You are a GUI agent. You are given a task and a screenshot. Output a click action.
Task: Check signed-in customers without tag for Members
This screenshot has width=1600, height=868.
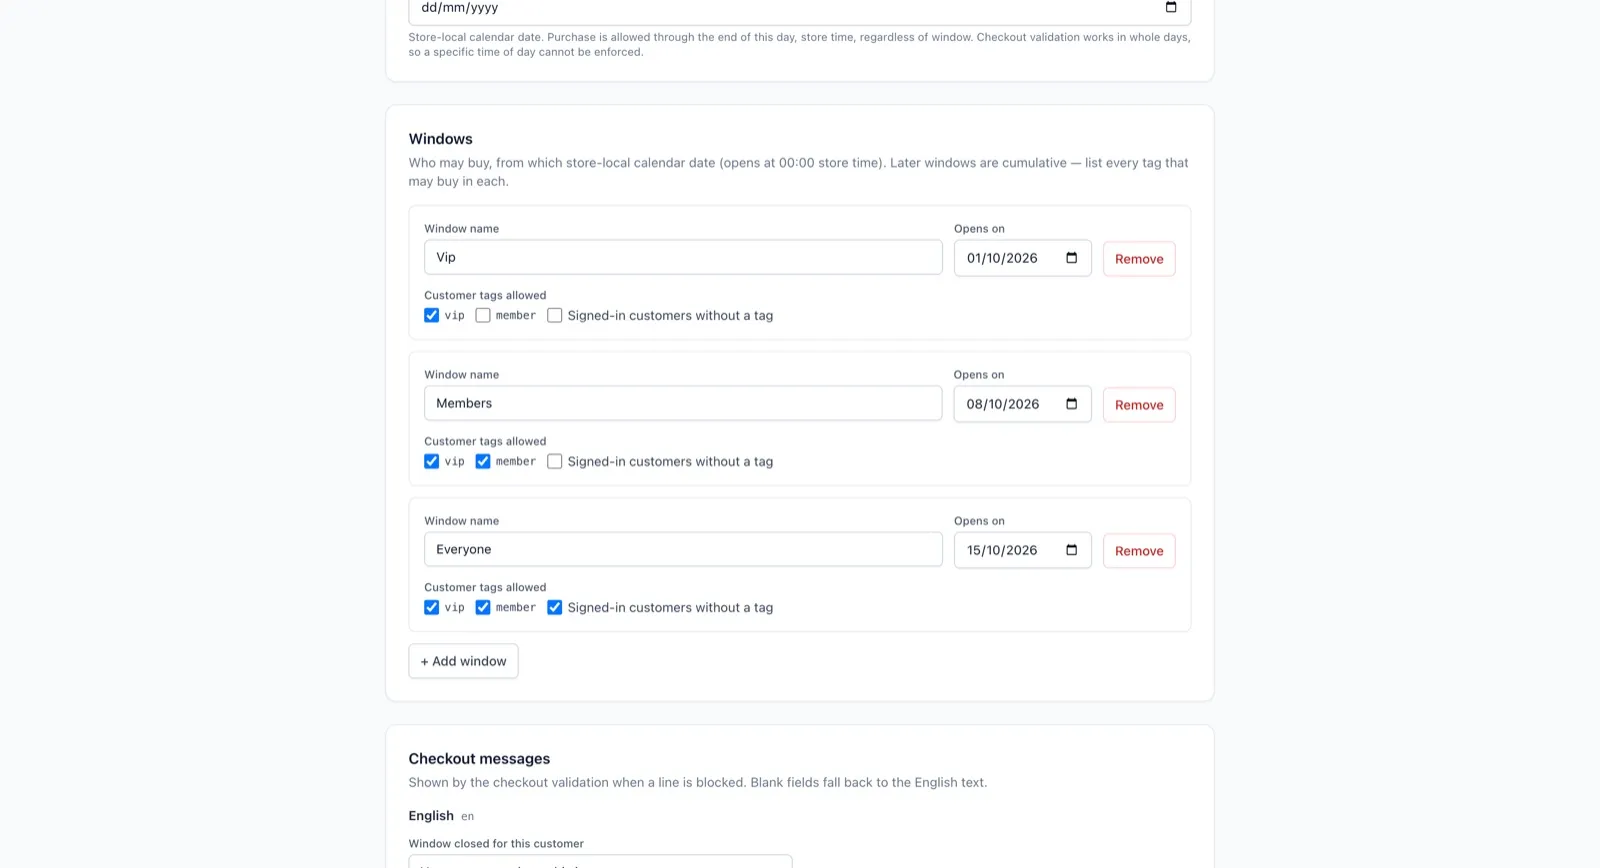[555, 461]
